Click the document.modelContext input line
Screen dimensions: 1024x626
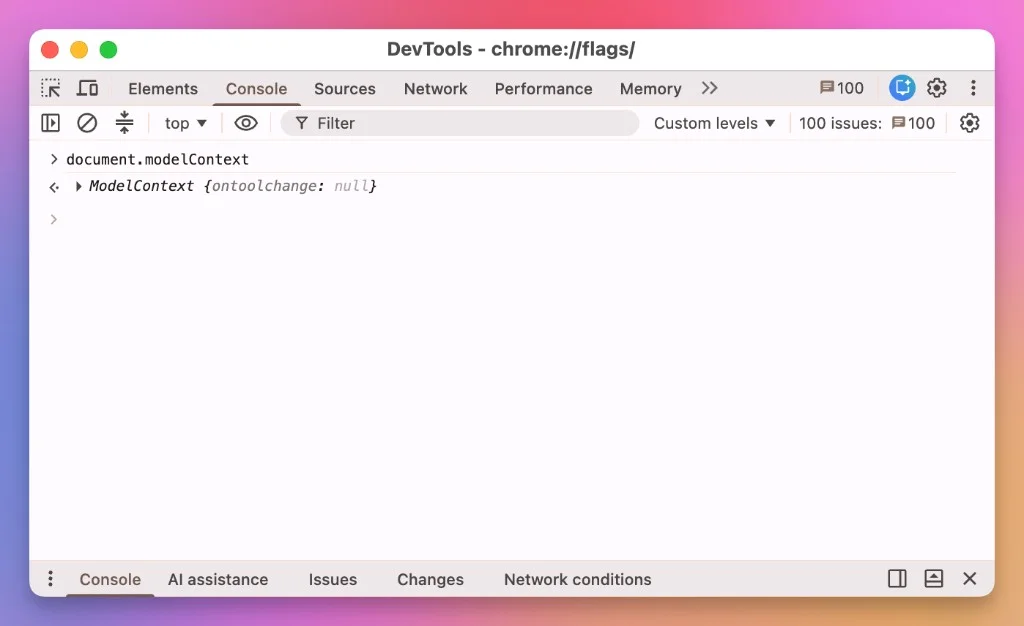[157, 159]
